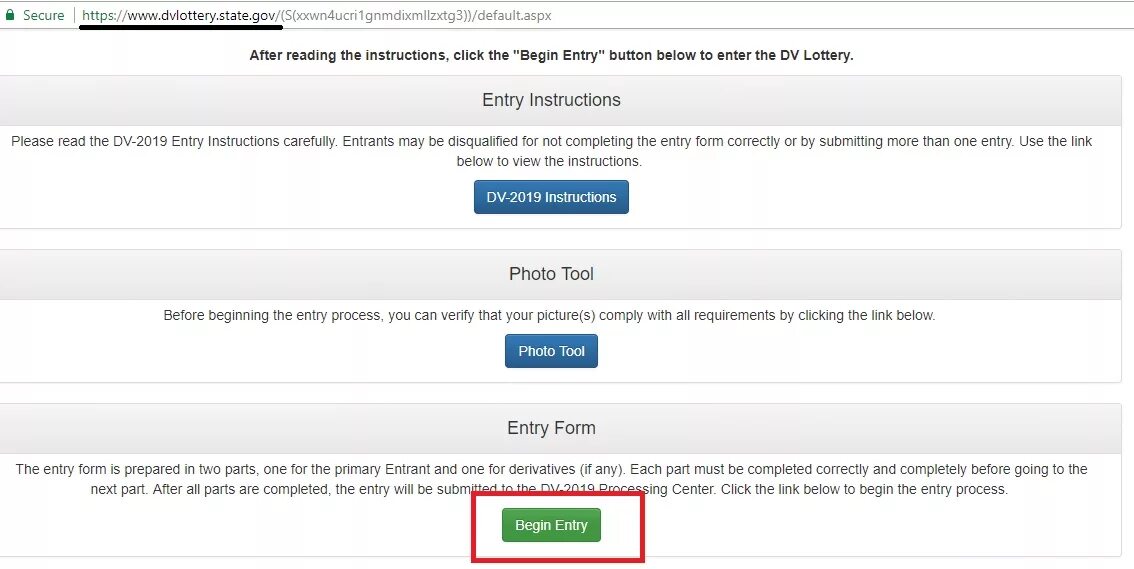Click the default.aspx part of the URL
The width and height of the screenshot is (1134, 569).
click(515, 16)
